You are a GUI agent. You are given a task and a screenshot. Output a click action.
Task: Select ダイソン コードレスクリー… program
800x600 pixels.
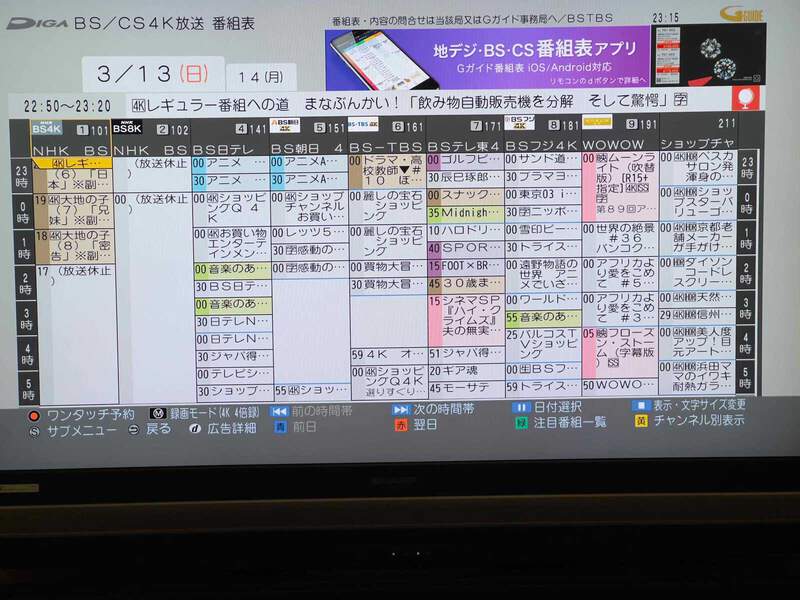coord(697,272)
